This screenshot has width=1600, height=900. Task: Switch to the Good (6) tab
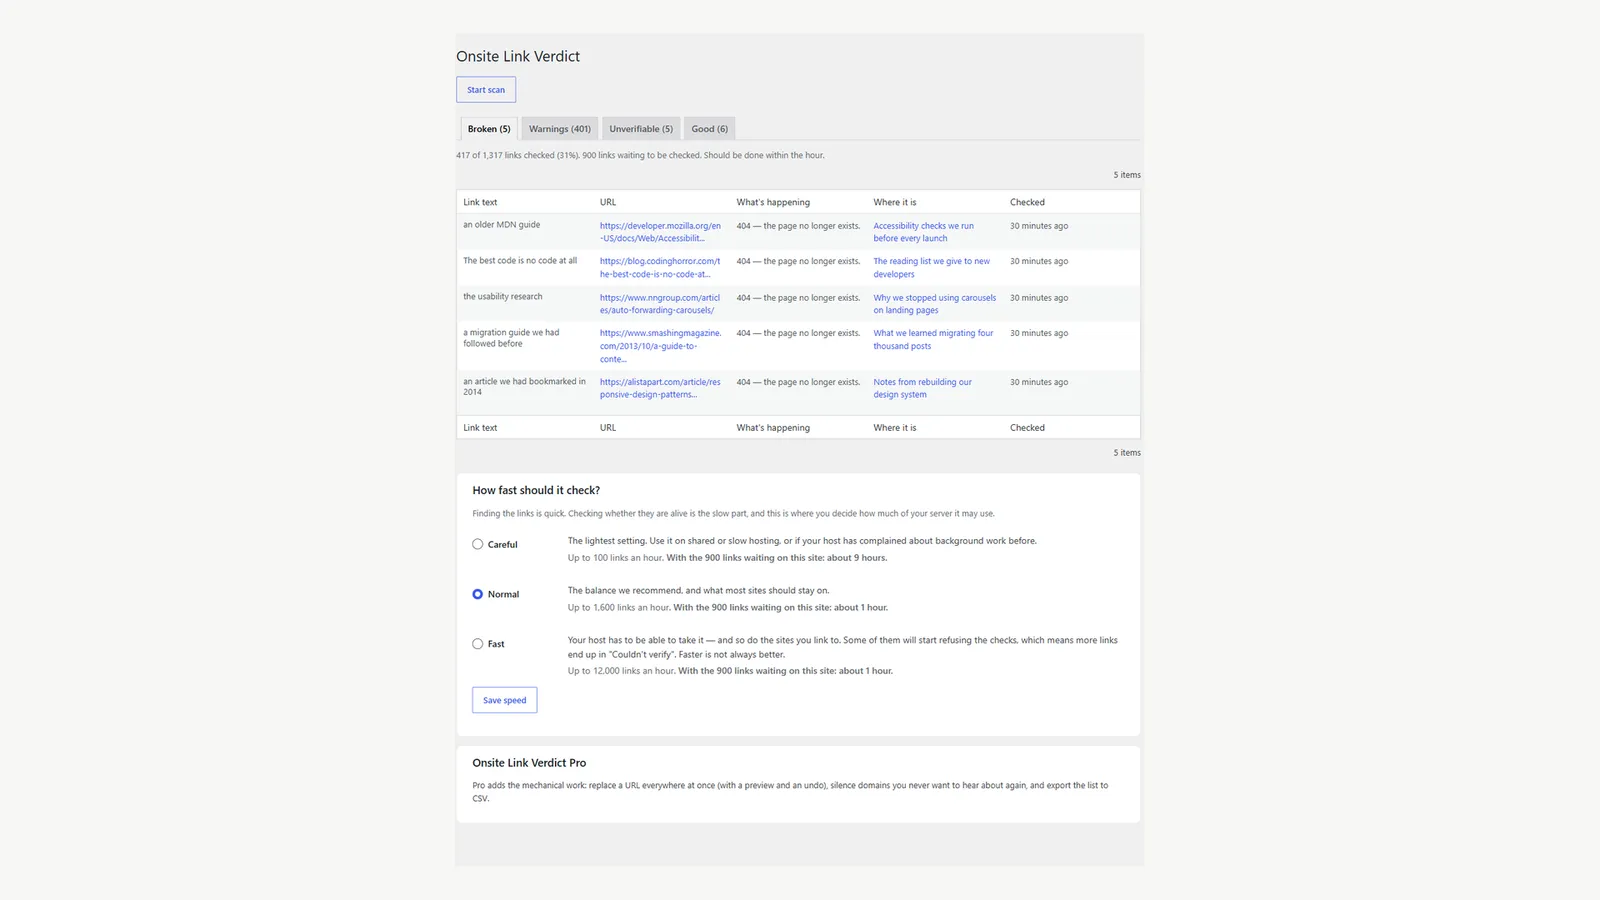tap(710, 129)
